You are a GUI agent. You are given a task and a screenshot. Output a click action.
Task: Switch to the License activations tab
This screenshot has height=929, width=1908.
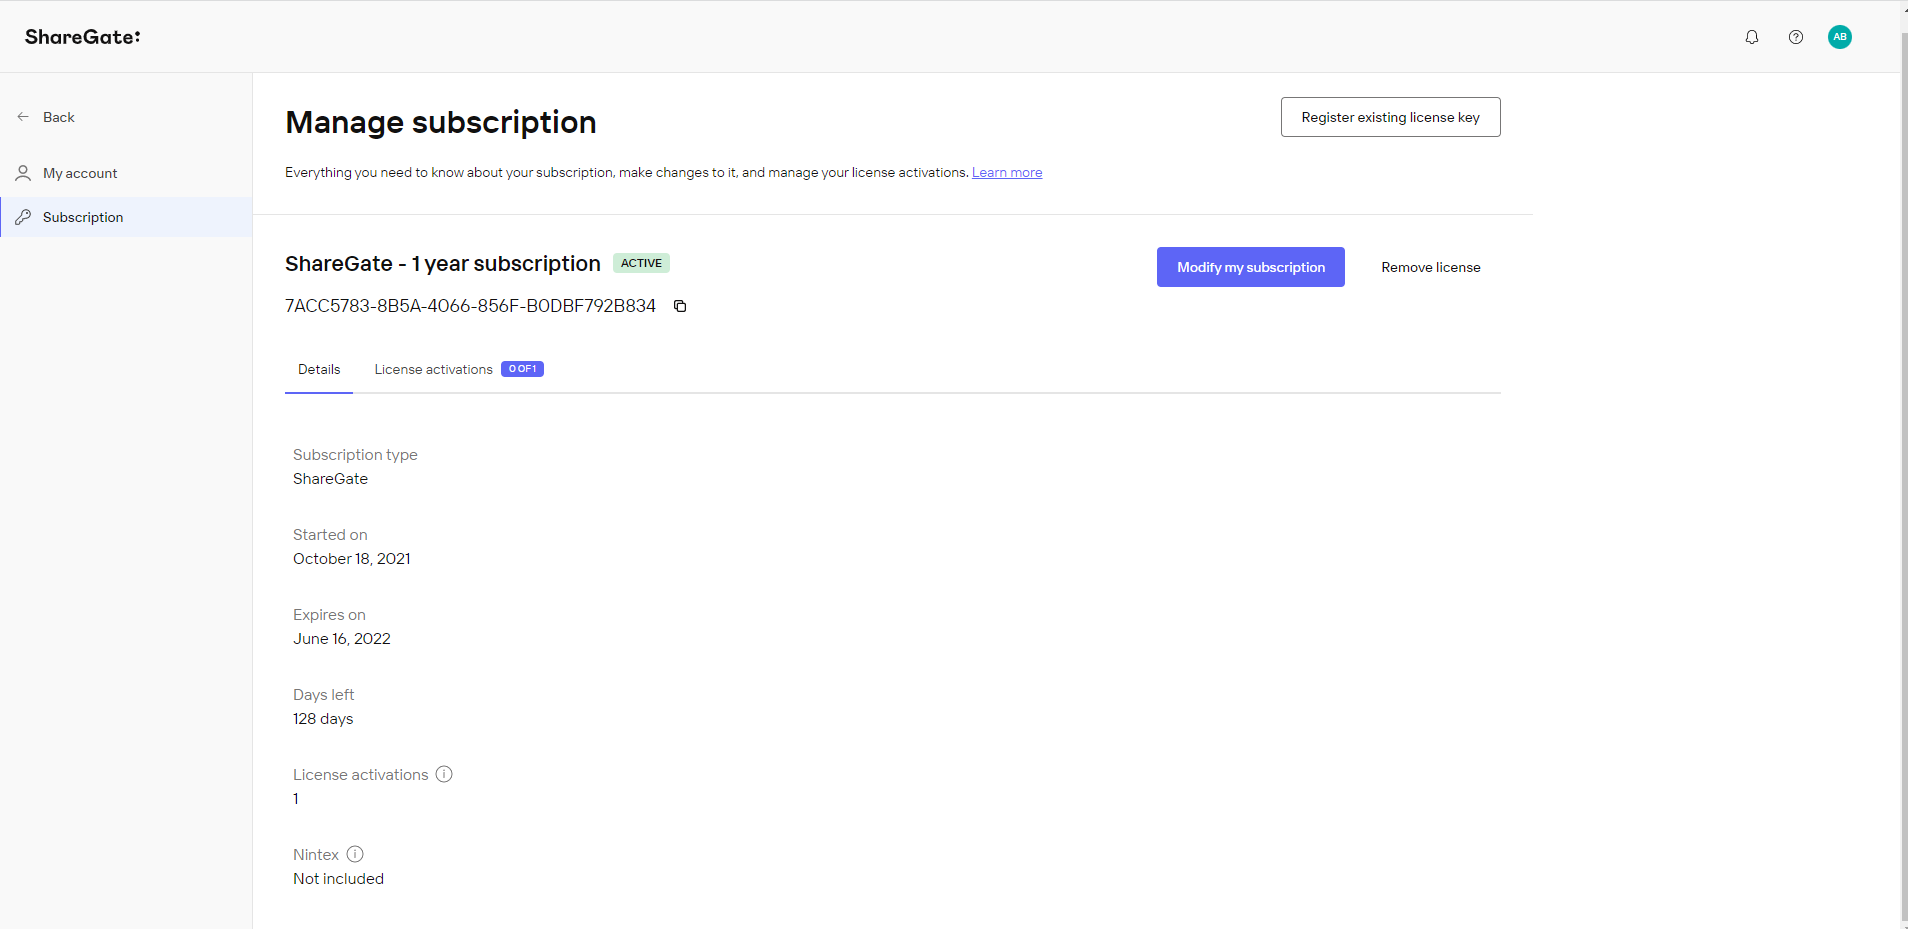click(458, 370)
